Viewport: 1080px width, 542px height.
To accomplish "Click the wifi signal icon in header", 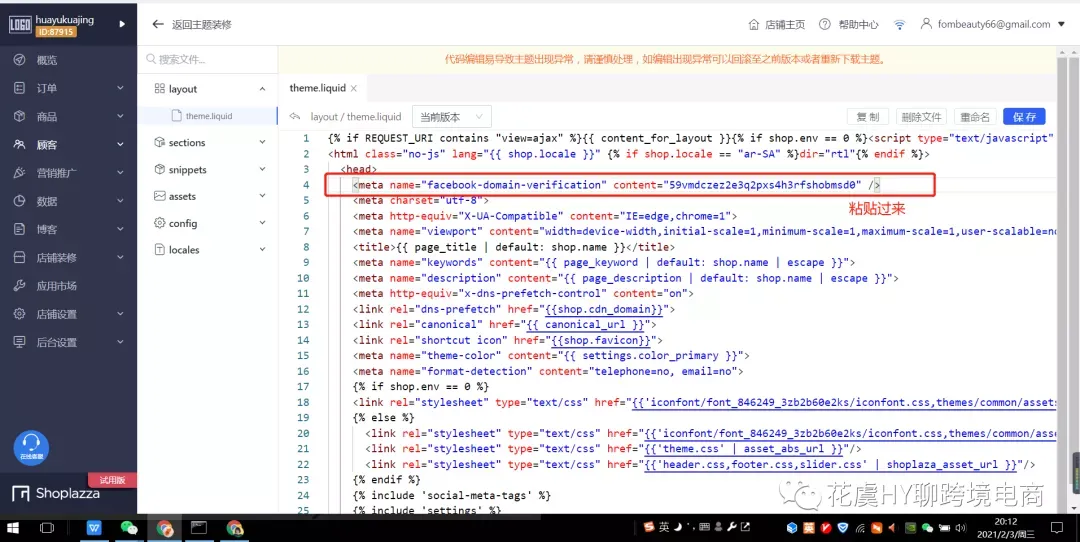I will coord(900,24).
